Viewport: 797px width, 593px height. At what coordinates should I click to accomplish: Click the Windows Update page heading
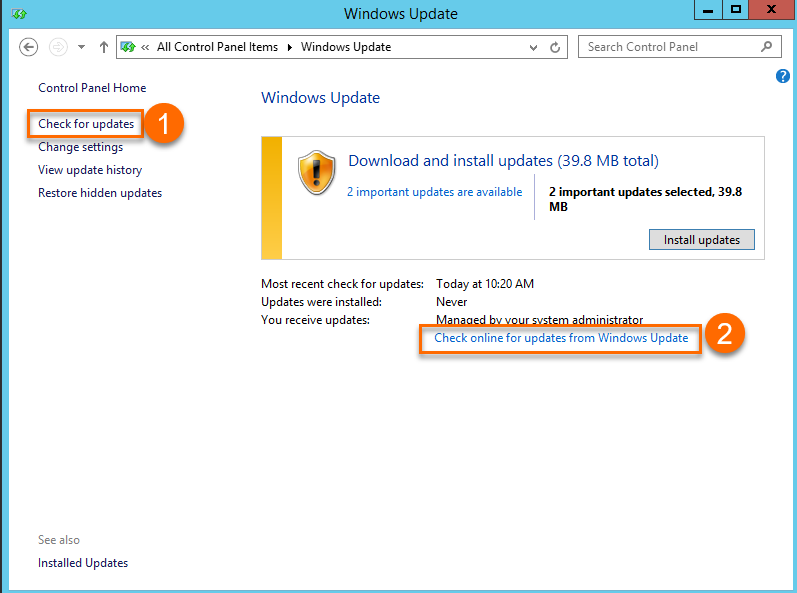click(320, 98)
